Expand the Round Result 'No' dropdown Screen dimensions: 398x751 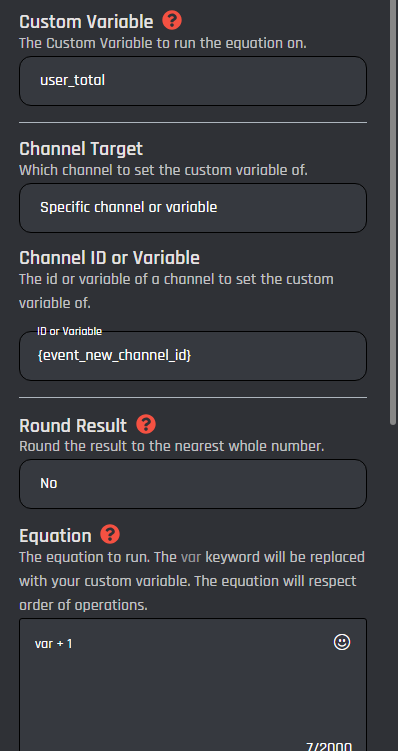coord(193,484)
